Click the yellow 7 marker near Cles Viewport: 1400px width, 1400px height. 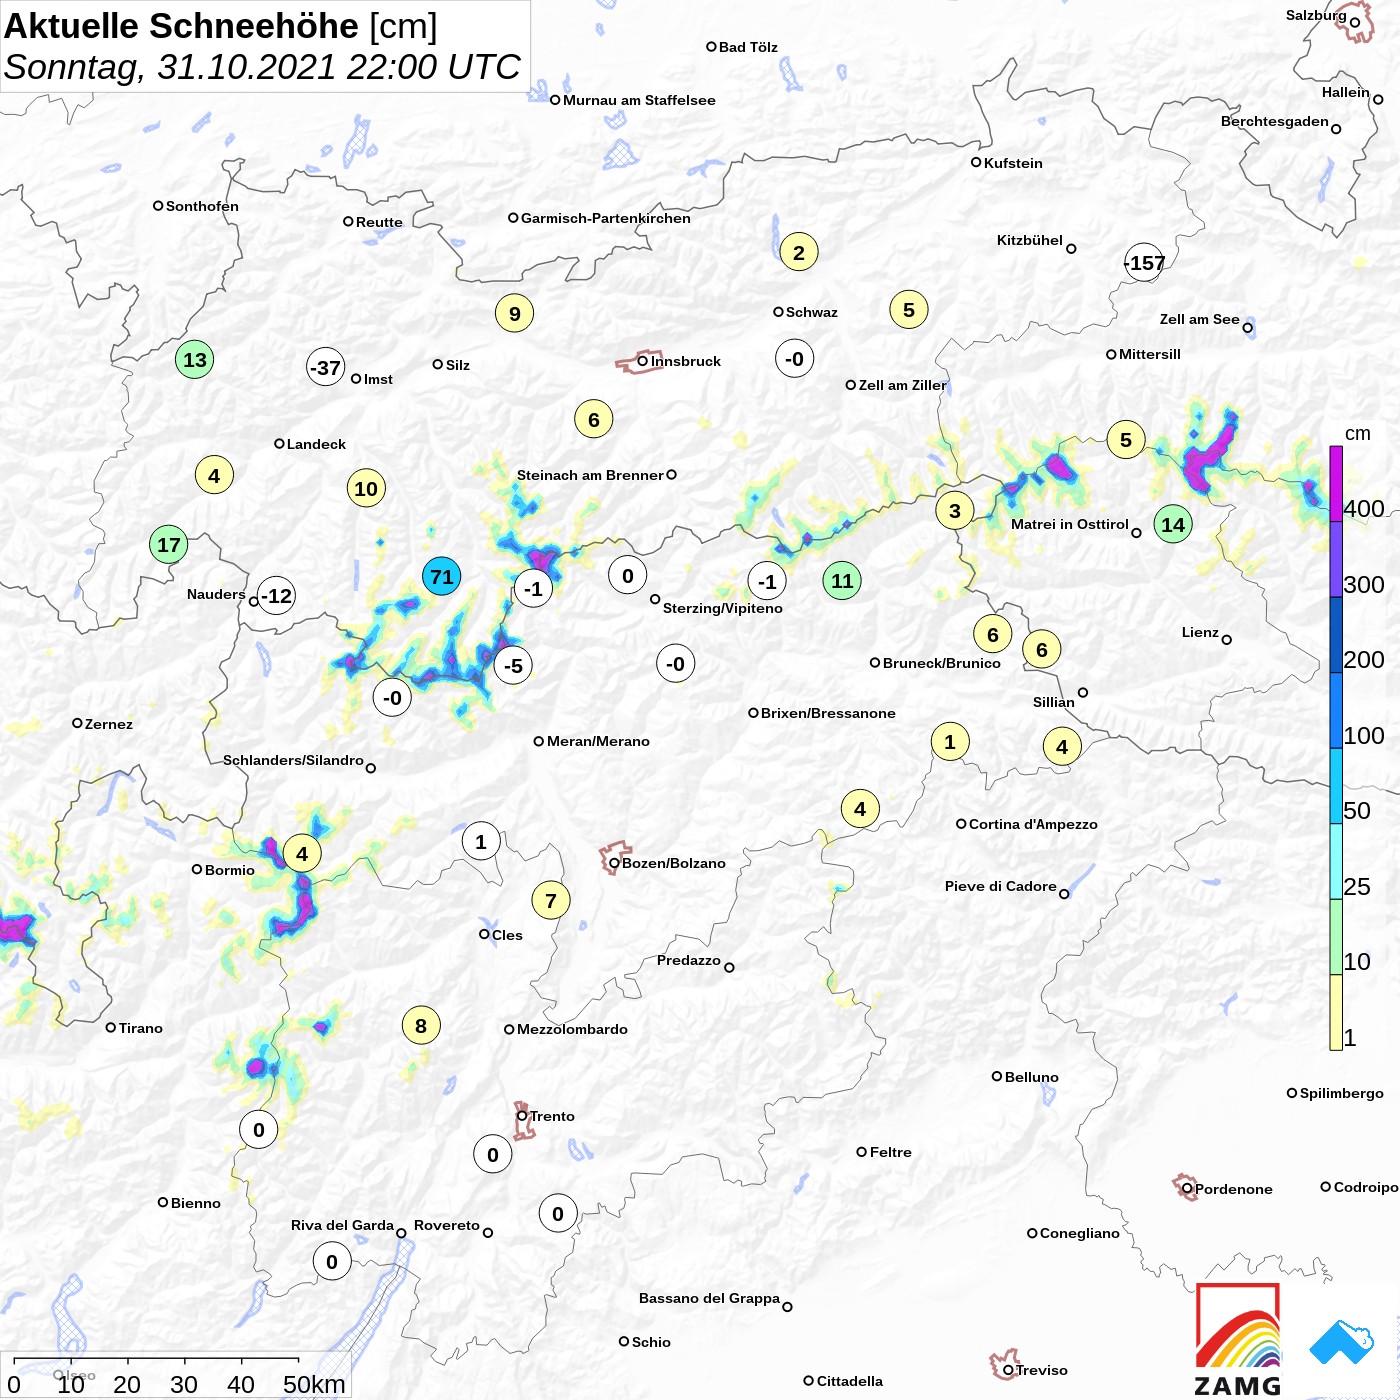coord(551,900)
